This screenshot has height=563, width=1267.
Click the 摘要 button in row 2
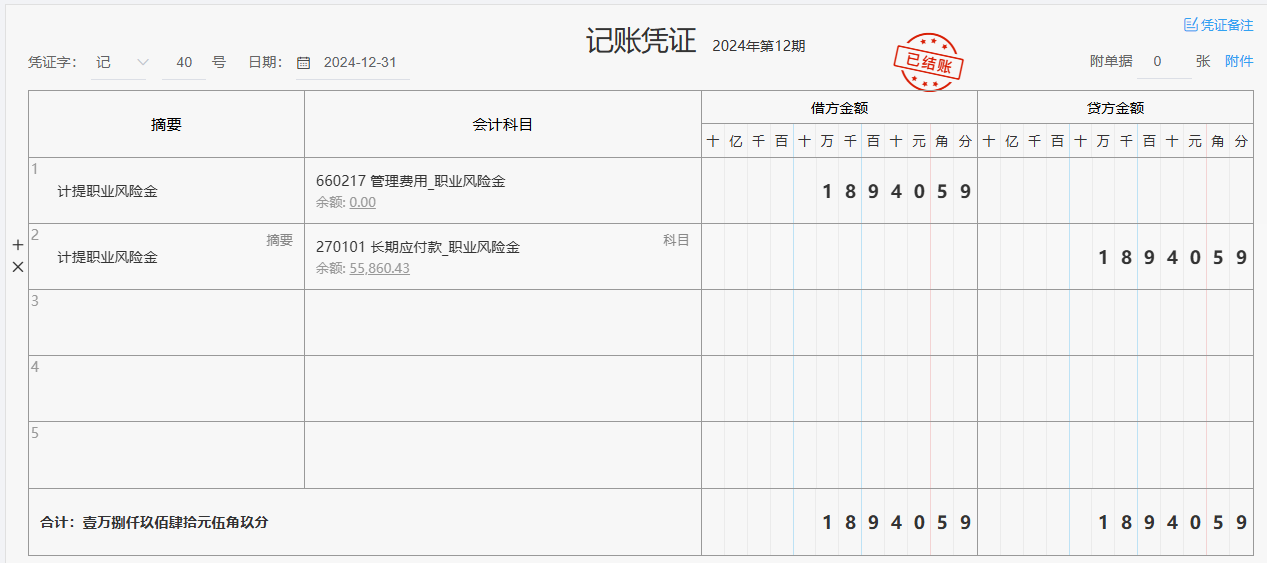click(279, 240)
